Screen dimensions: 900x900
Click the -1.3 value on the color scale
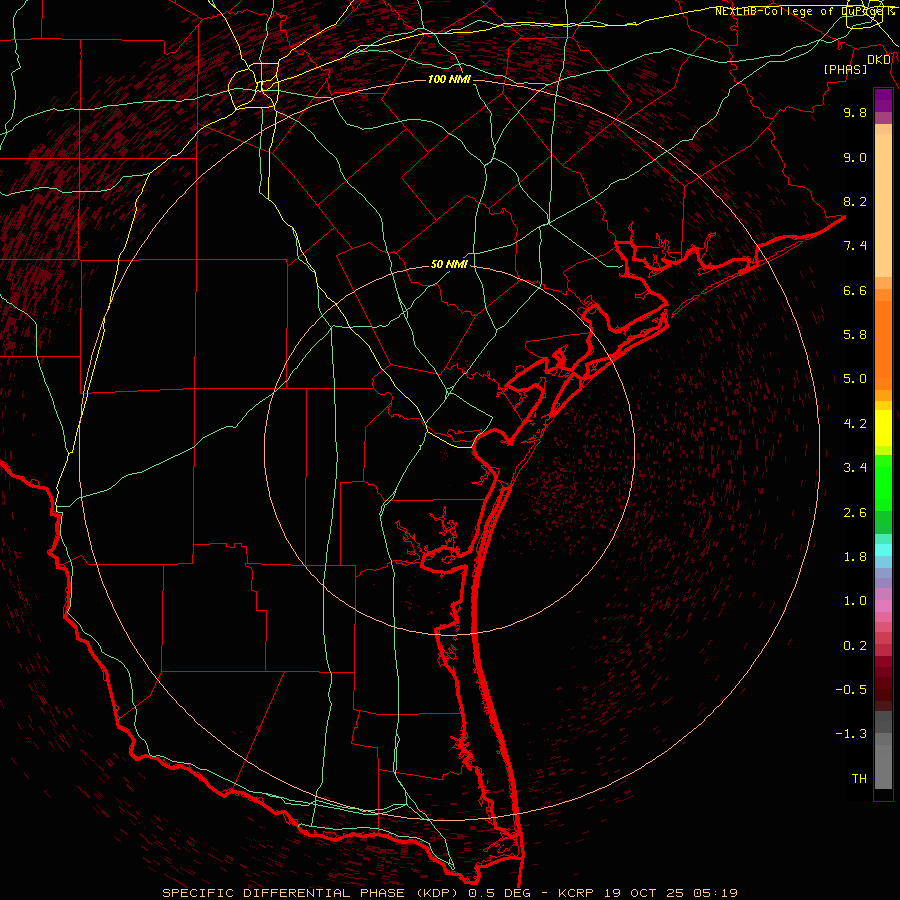(x=851, y=734)
